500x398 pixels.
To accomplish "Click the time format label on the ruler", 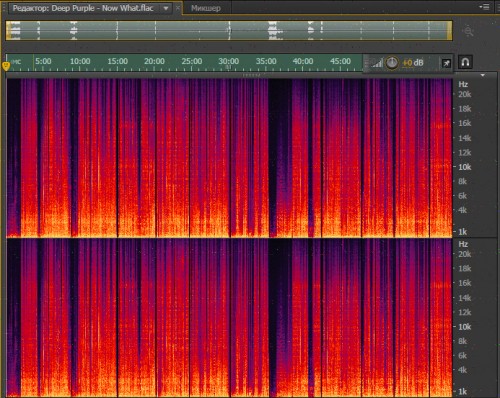I will click(x=16, y=62).
